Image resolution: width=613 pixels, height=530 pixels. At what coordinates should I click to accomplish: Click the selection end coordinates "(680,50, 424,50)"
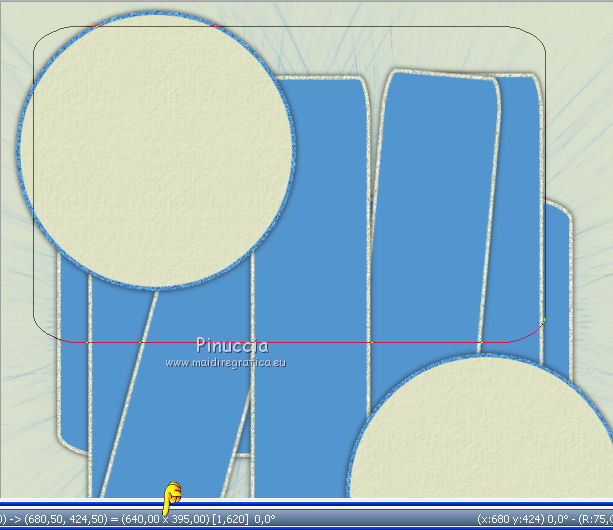[x=66, y=519]
